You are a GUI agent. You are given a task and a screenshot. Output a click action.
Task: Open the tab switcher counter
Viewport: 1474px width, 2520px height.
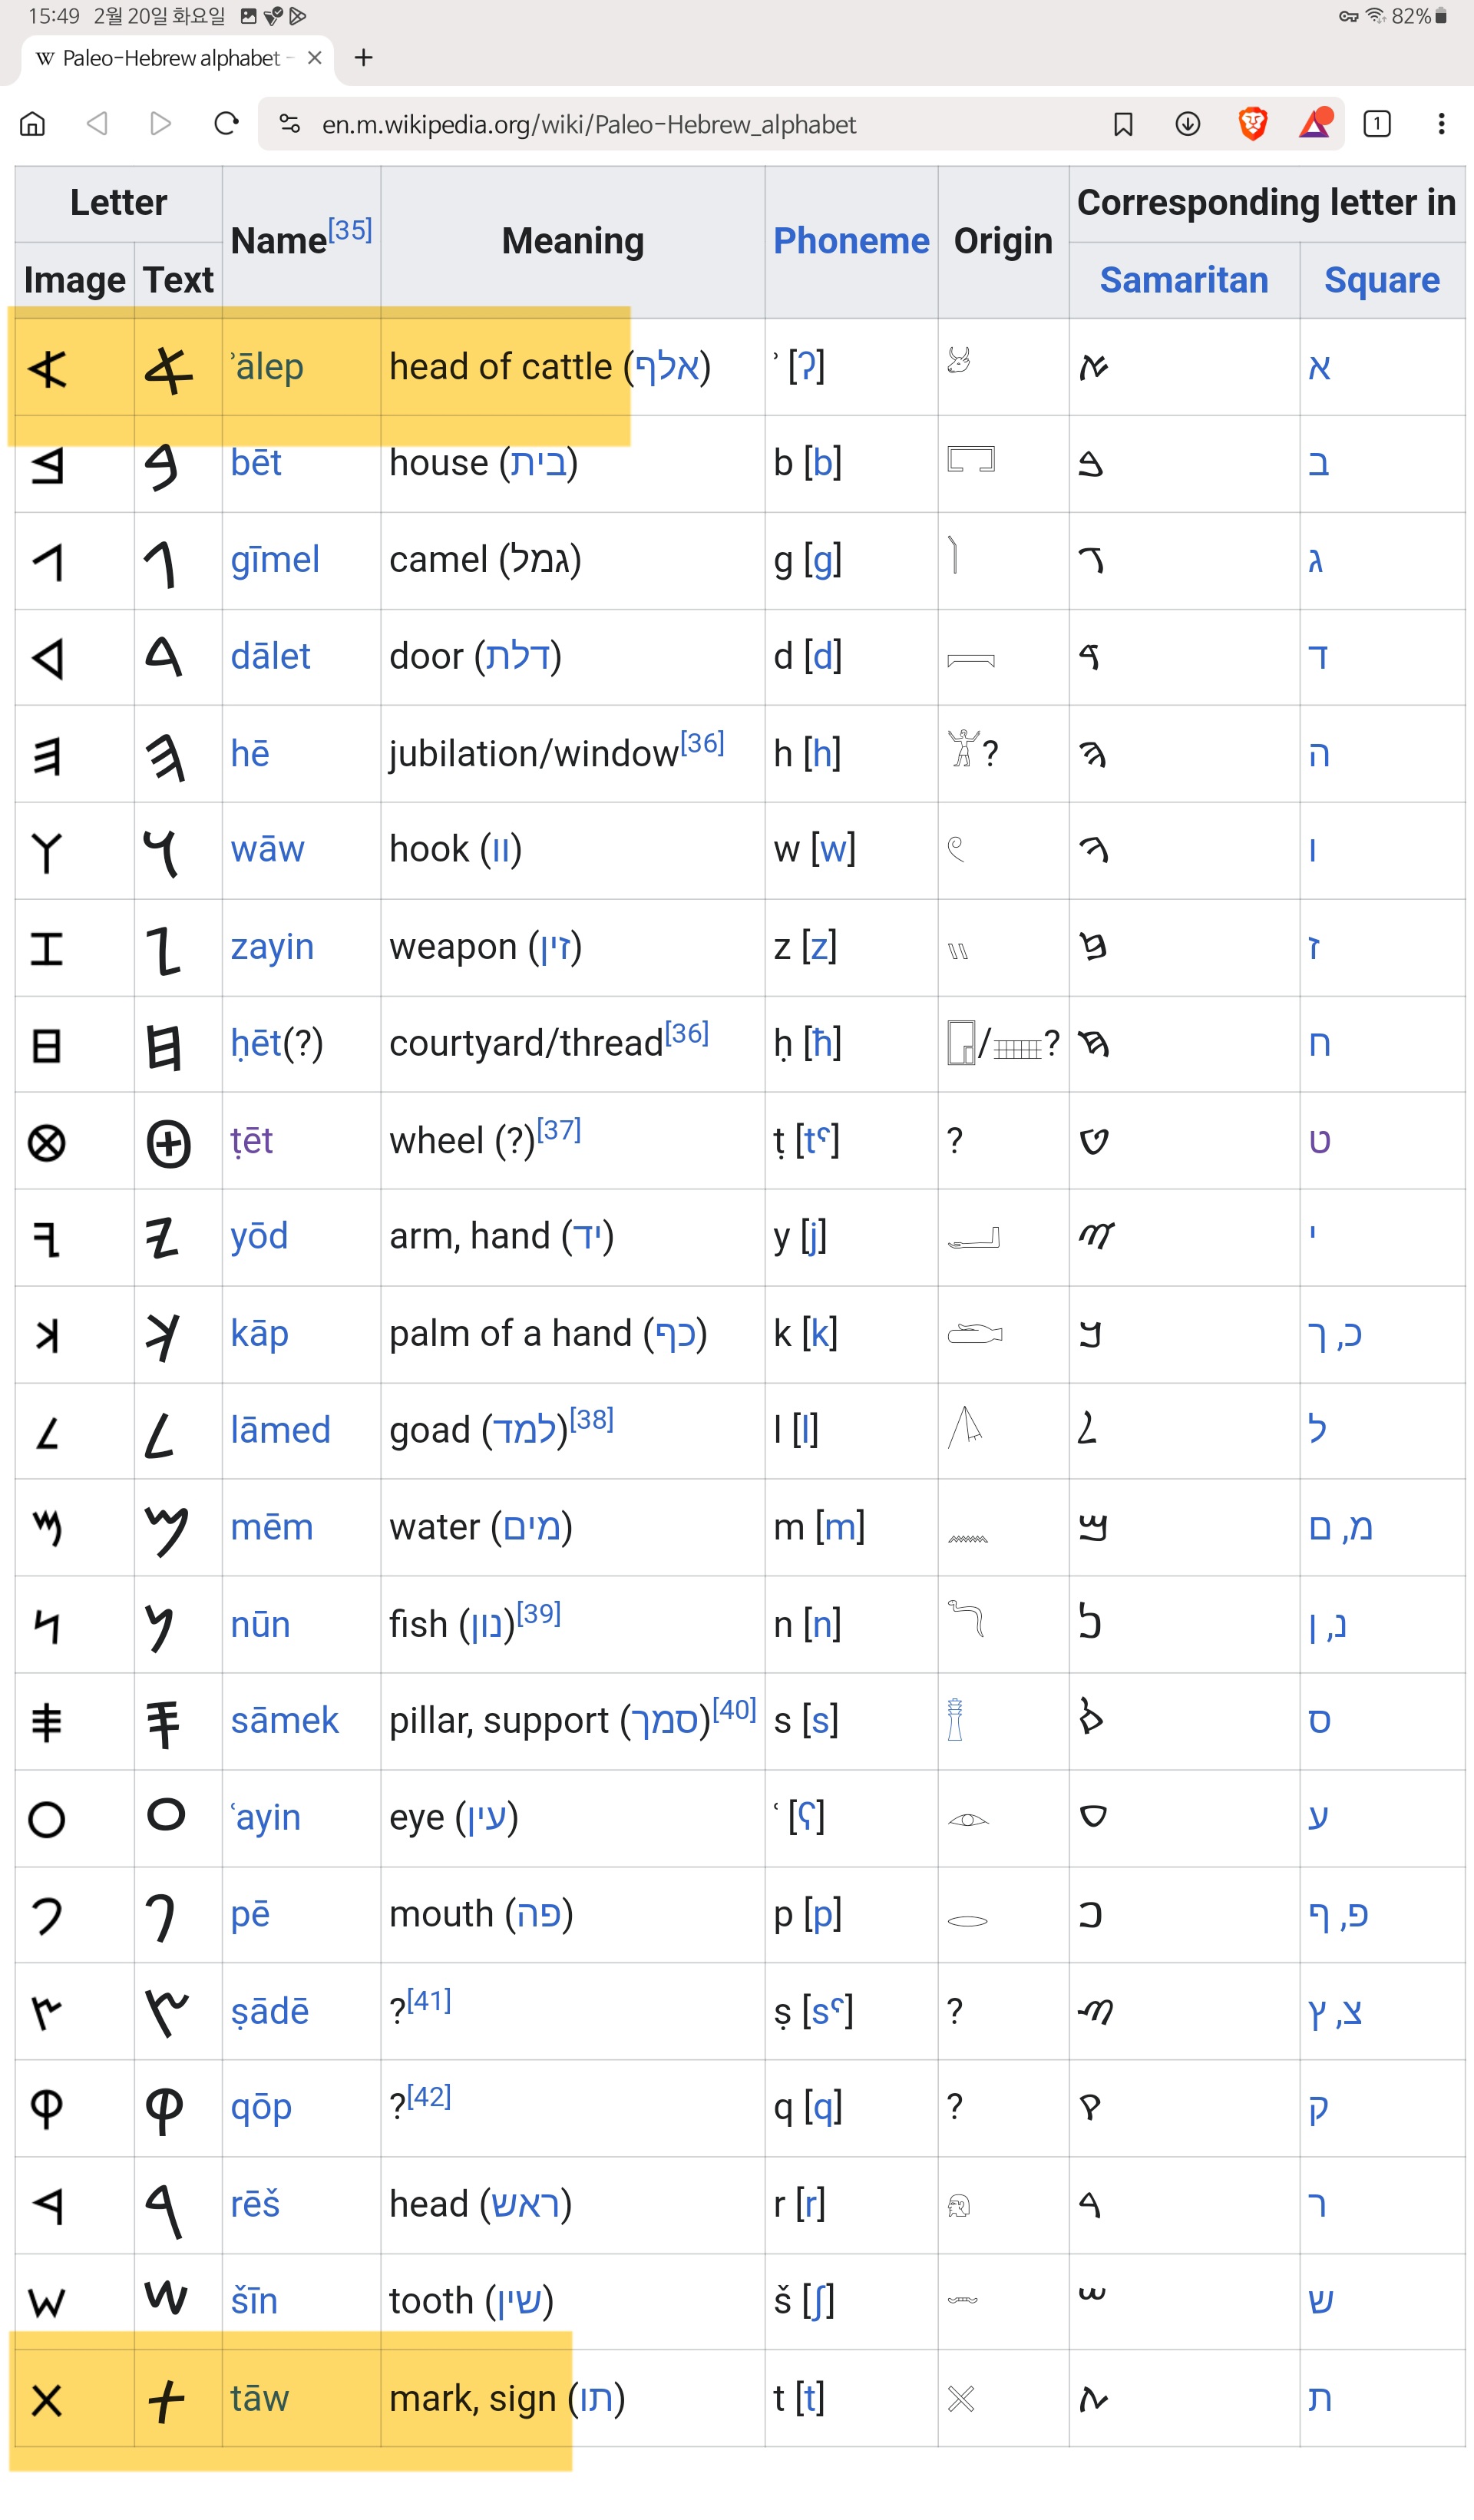(x=1376, y=124)
